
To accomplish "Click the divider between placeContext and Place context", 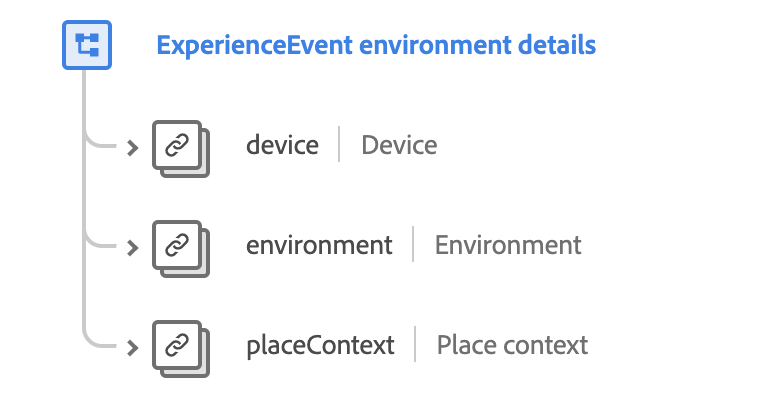I will click(415, 346).
